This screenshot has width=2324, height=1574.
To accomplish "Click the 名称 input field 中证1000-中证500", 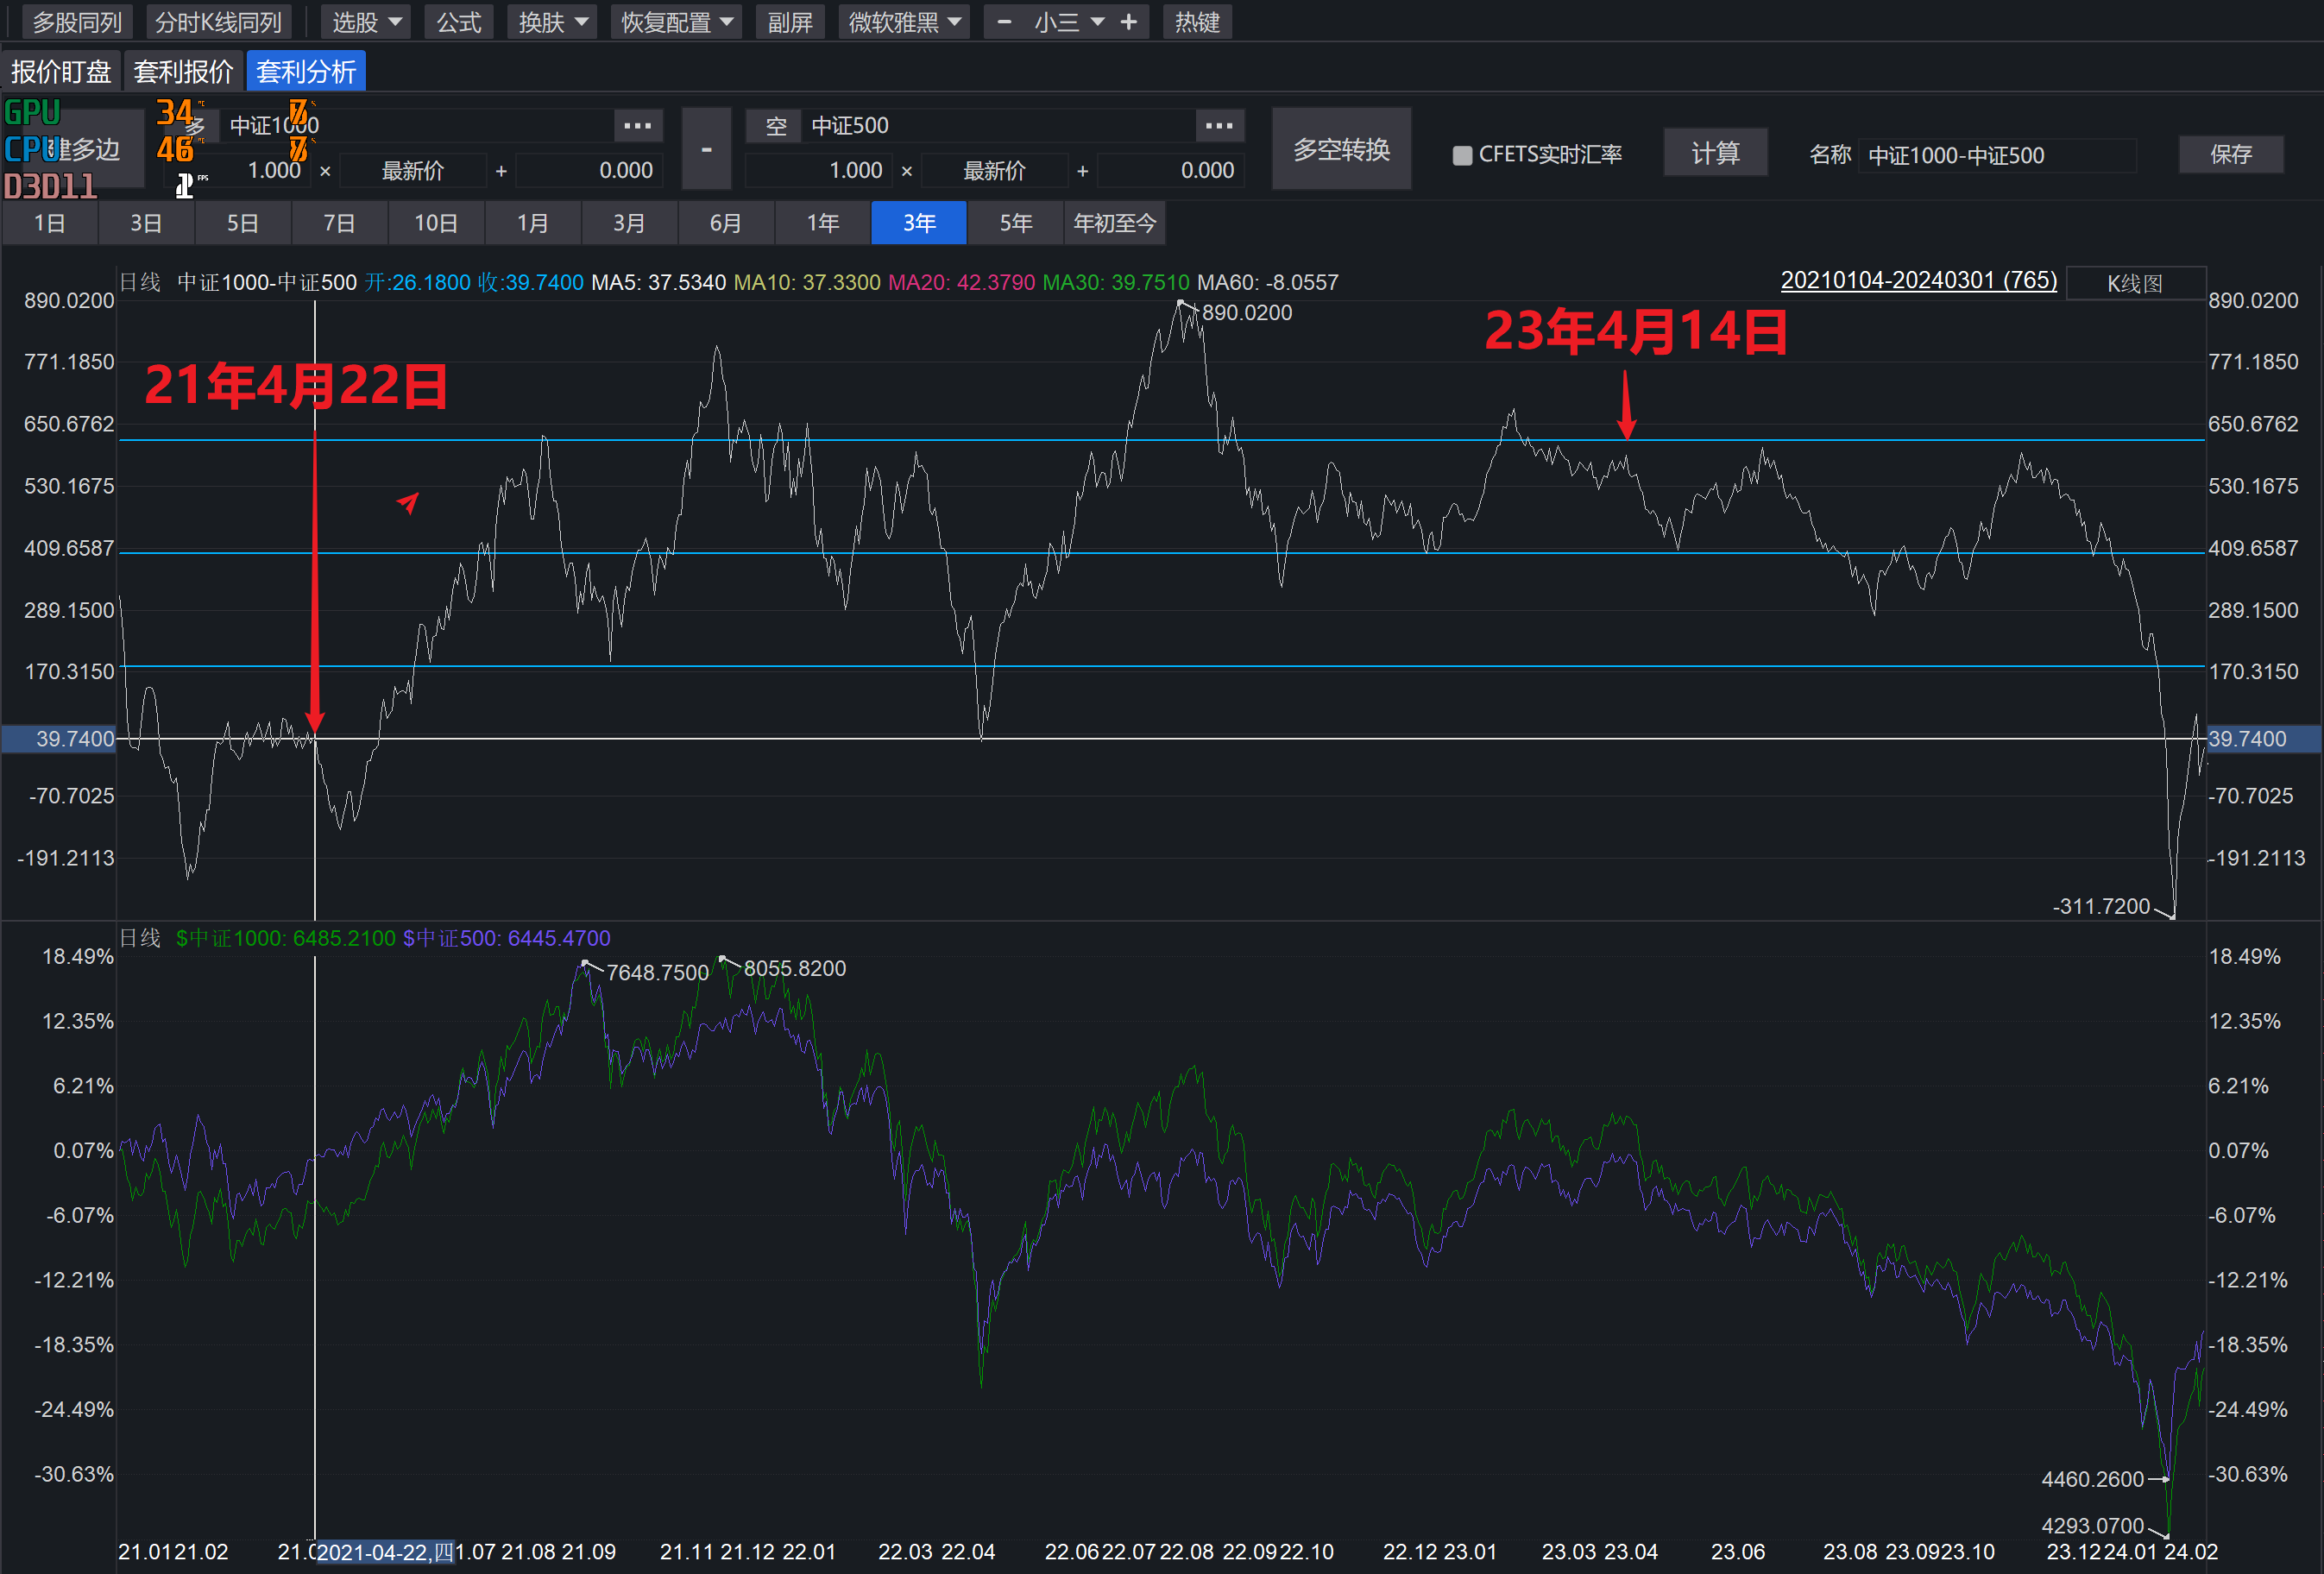I will click(x=1996, y=155).
